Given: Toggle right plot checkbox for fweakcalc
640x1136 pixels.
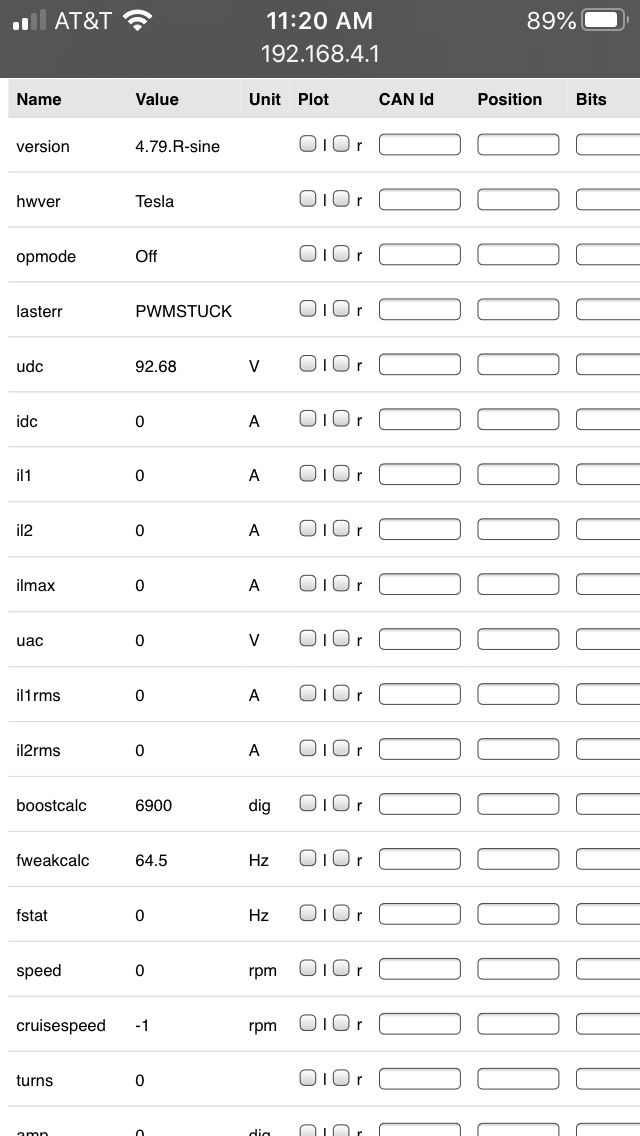Looking at the screenshot, I should (341, 858).
